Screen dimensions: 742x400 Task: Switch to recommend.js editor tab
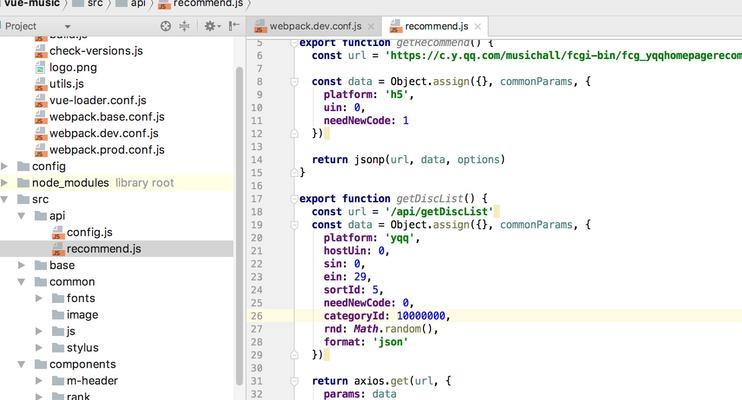point(436,26)
